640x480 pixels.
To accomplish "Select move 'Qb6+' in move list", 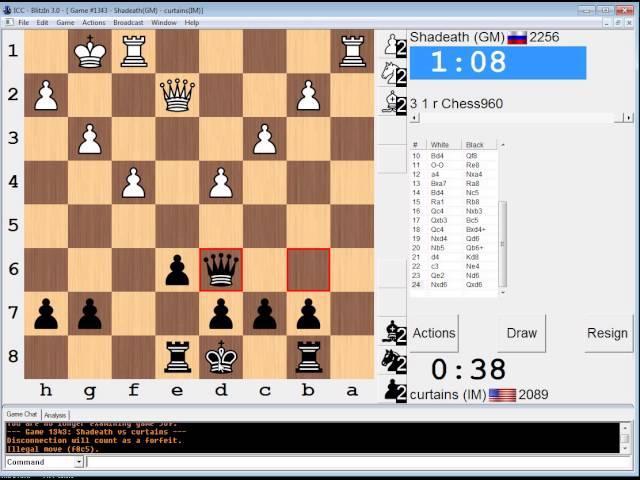I will point(474,248).
